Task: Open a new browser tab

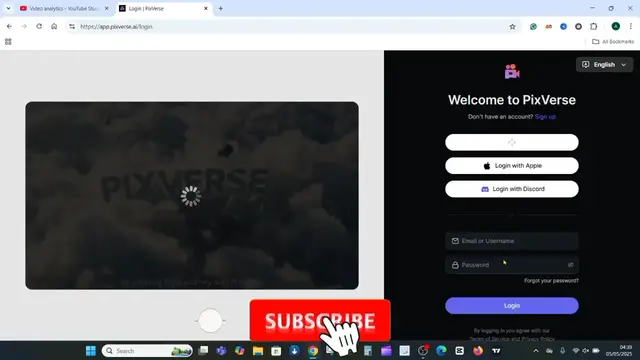Action: coord(220,9)
